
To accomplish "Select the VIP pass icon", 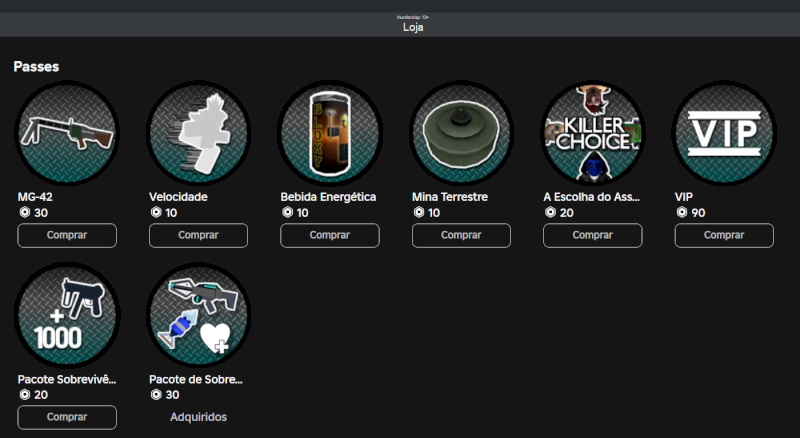I will (x=724, y=132).
